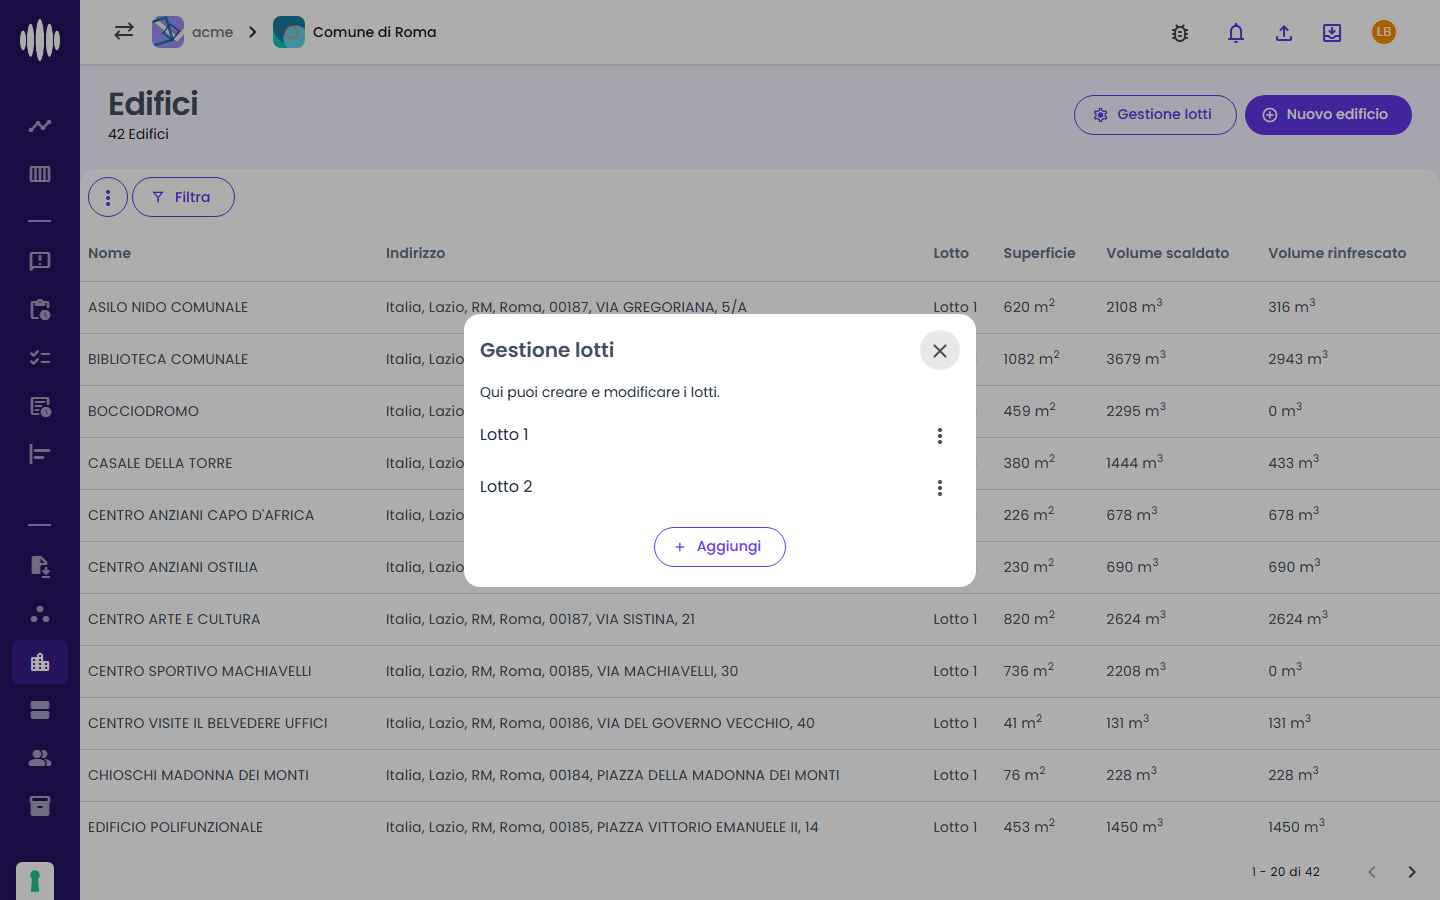
Task: Click the upload icon in top bar
Action: (1284, 33)
